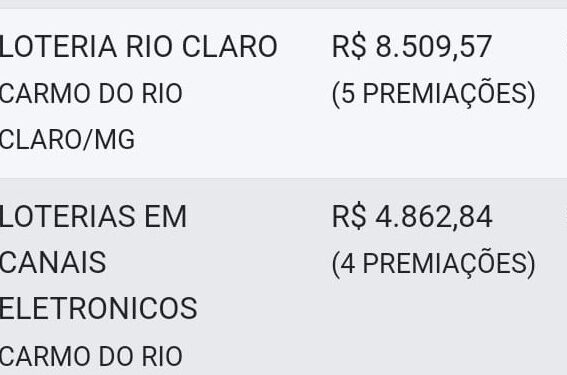
Task: Click the LOTERIAS EM title line
Action: (93, 217)
